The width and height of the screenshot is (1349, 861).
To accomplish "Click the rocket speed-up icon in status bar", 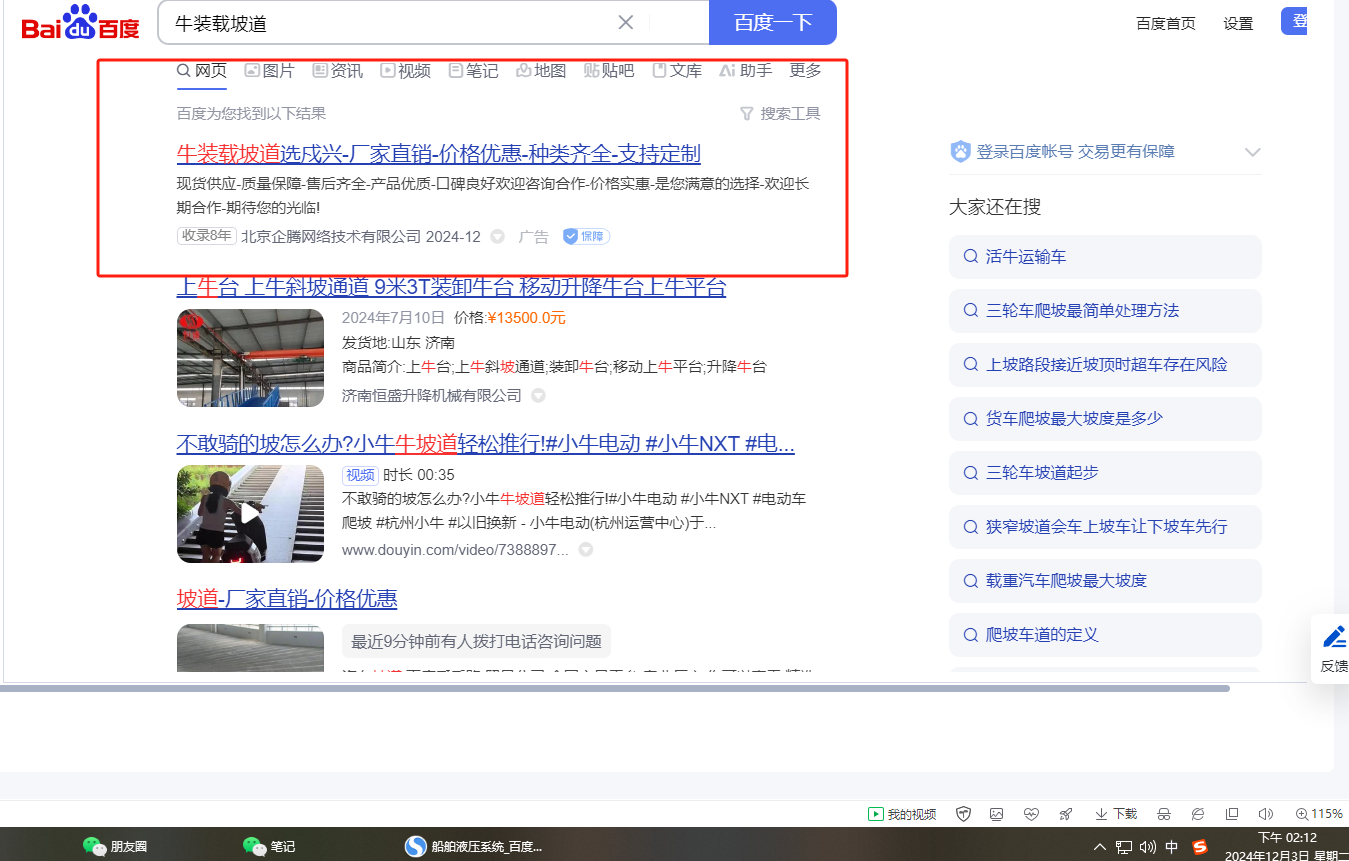I will coord(1066,814).
